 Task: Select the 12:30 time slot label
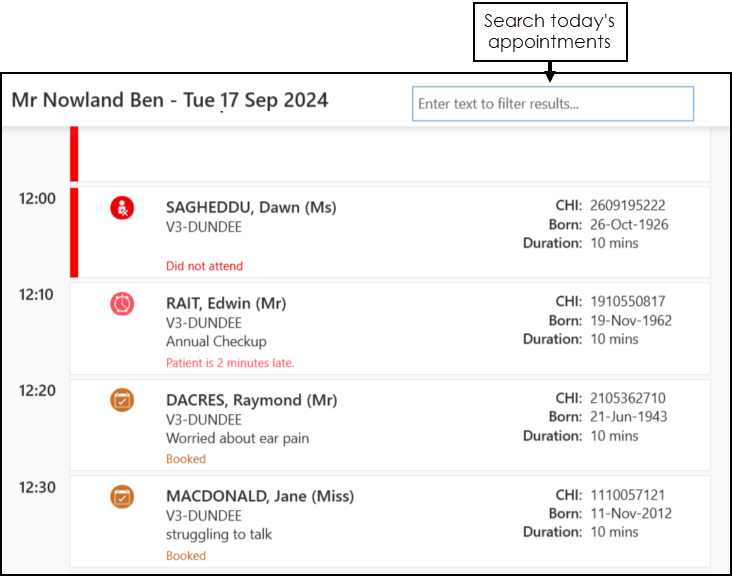(x=37, y=487)
